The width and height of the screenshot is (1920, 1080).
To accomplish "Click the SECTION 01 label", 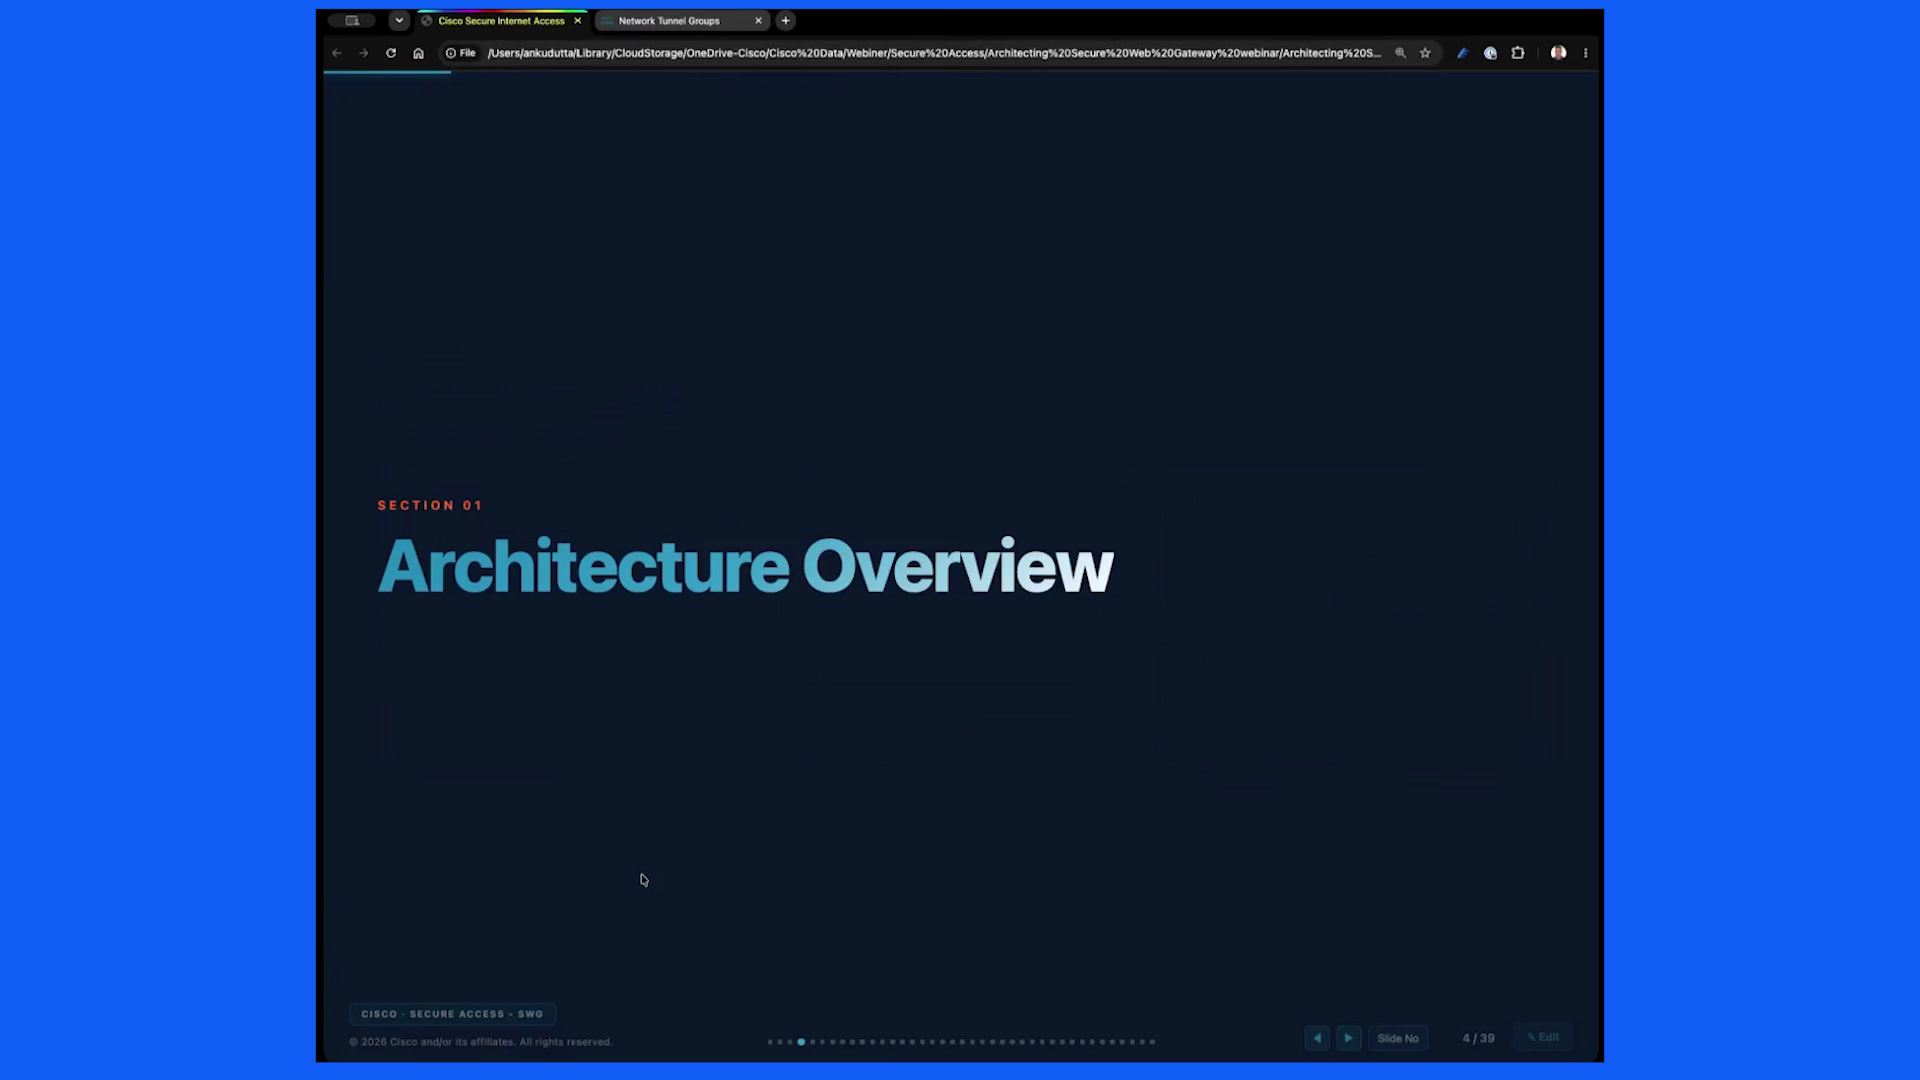I will (430, 505).
